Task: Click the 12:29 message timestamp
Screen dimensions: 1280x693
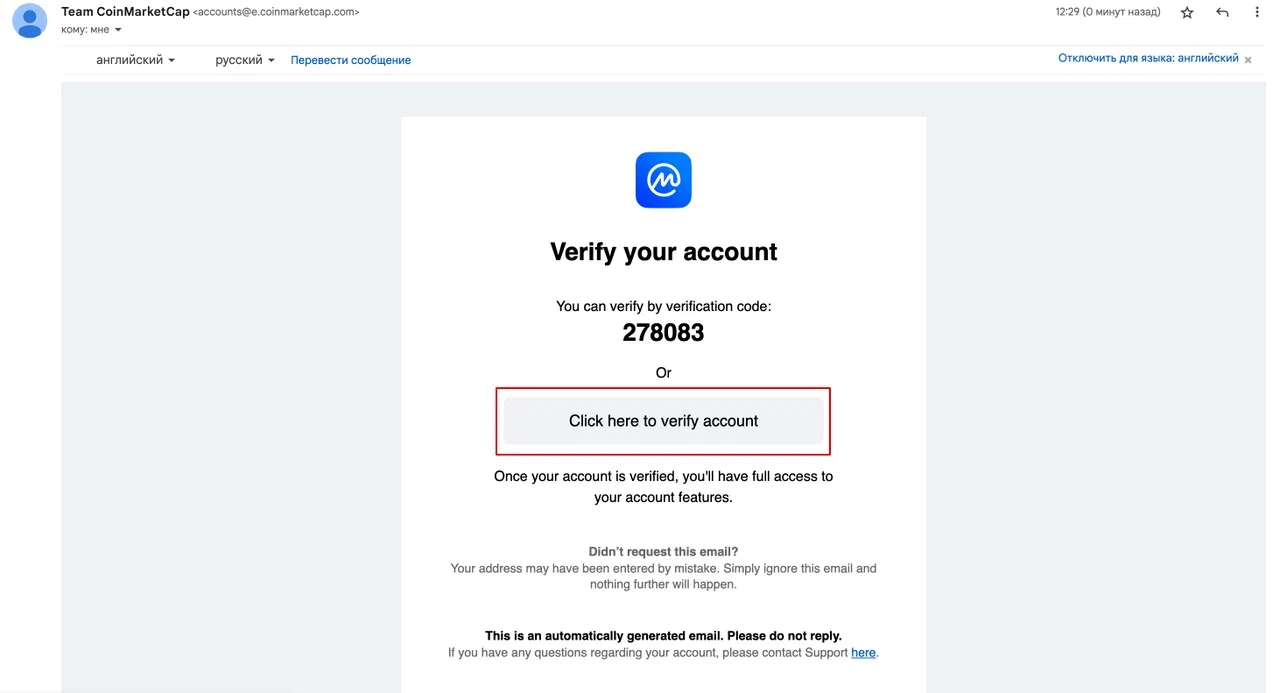Action: (x=1108, y=12)
